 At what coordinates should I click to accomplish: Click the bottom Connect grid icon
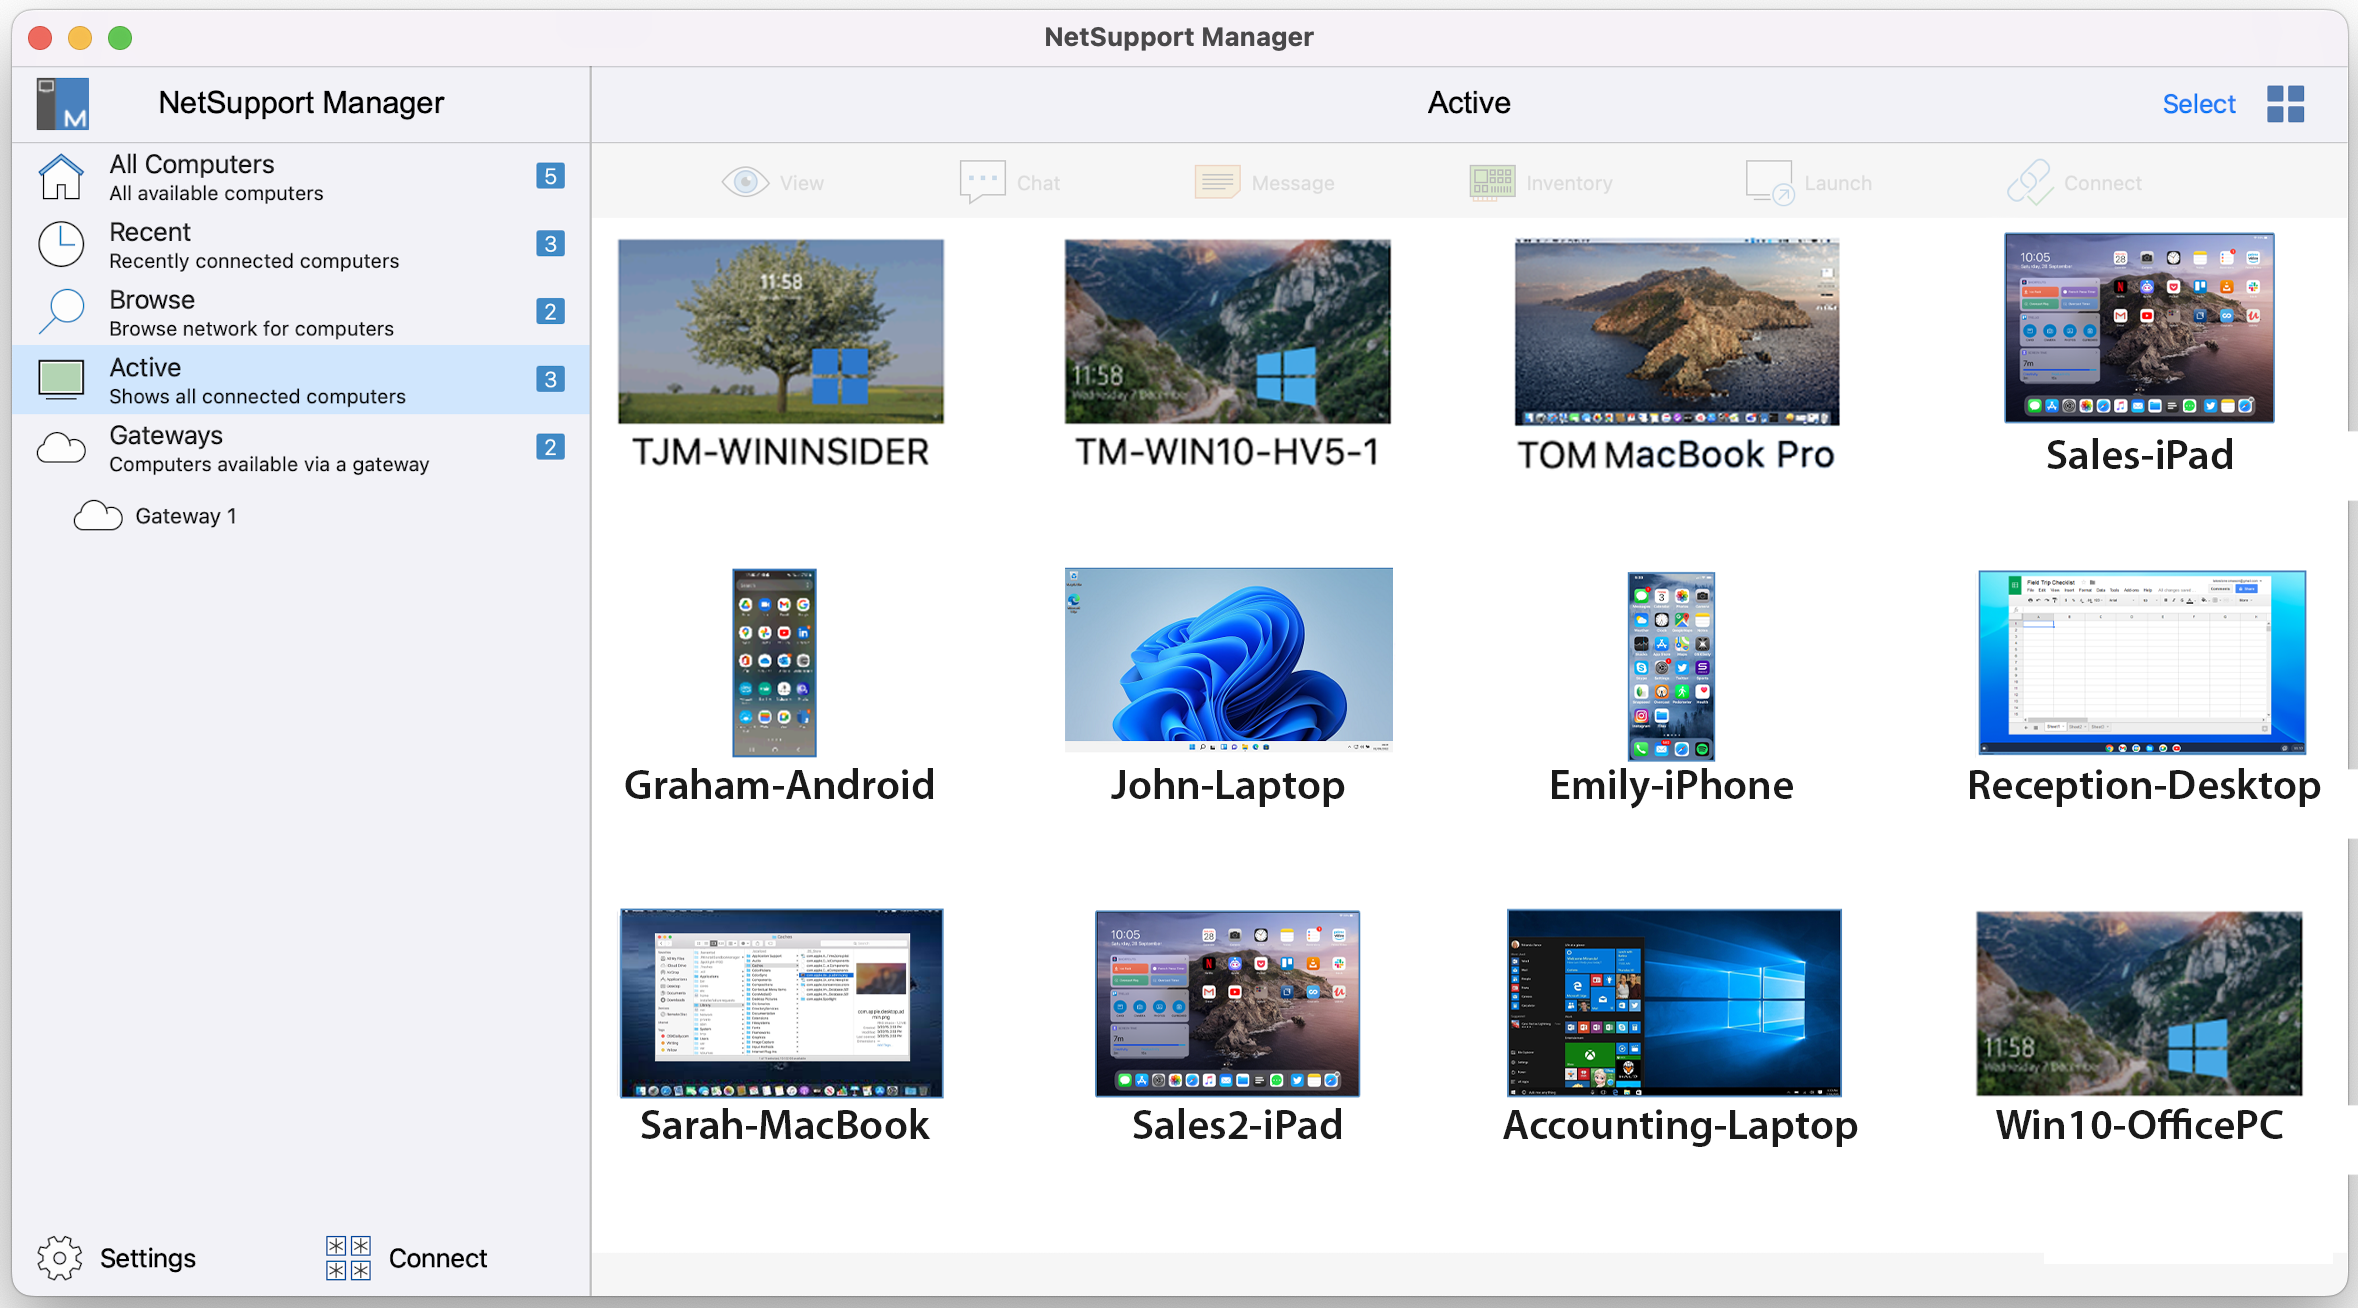[x=348, y=1257]
